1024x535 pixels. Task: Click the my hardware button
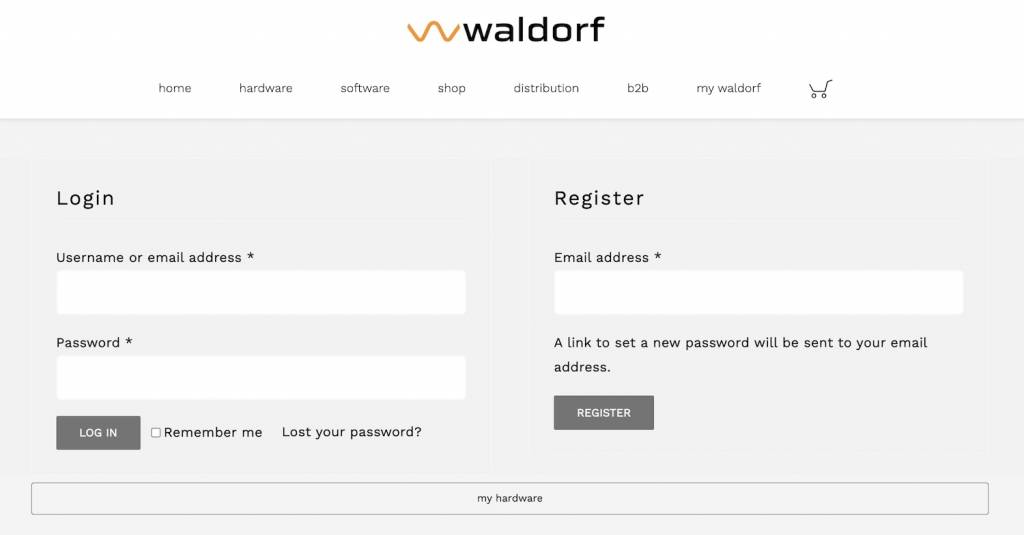tap(510, 498)
